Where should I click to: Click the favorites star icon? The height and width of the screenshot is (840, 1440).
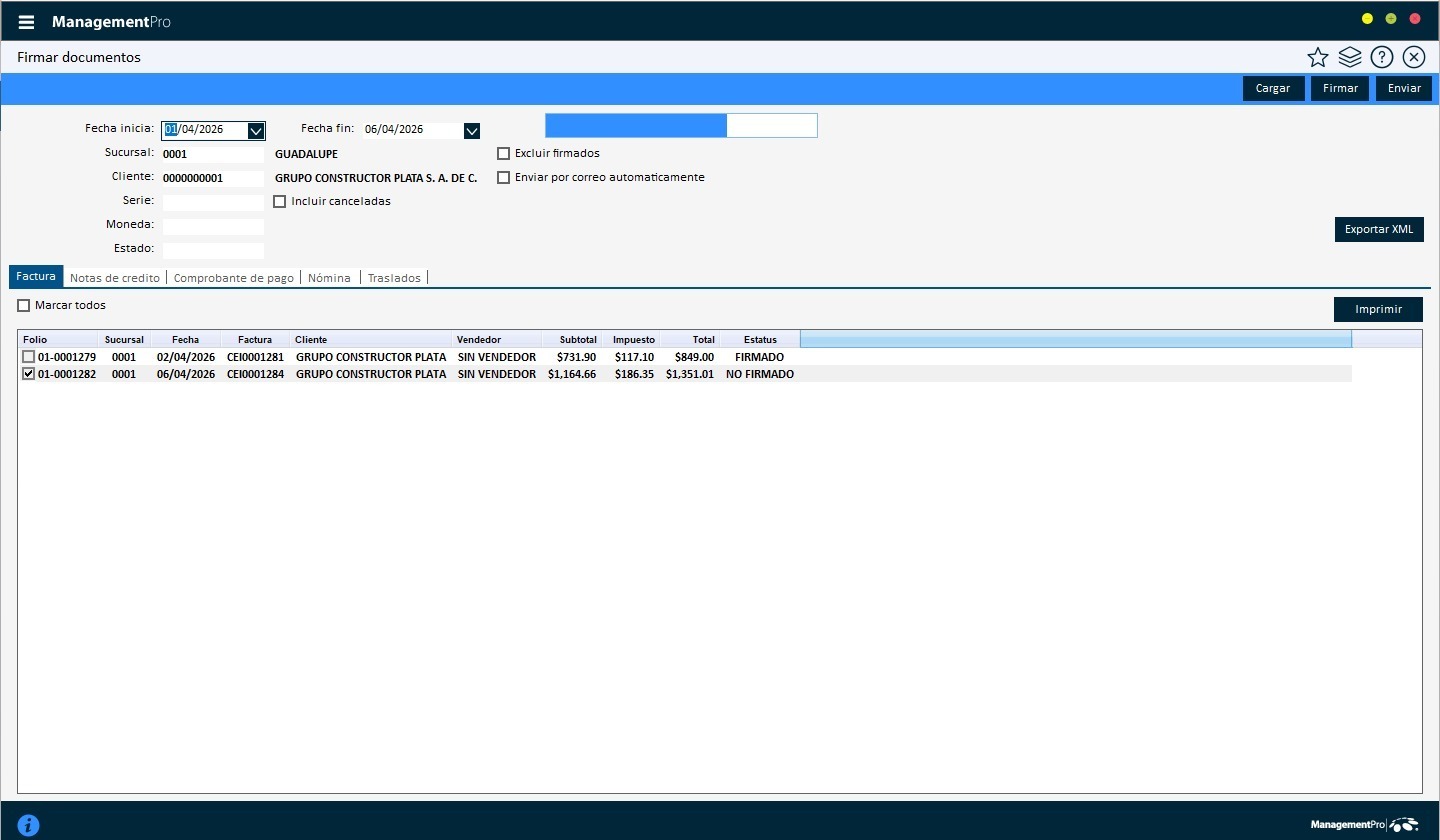1318,57
